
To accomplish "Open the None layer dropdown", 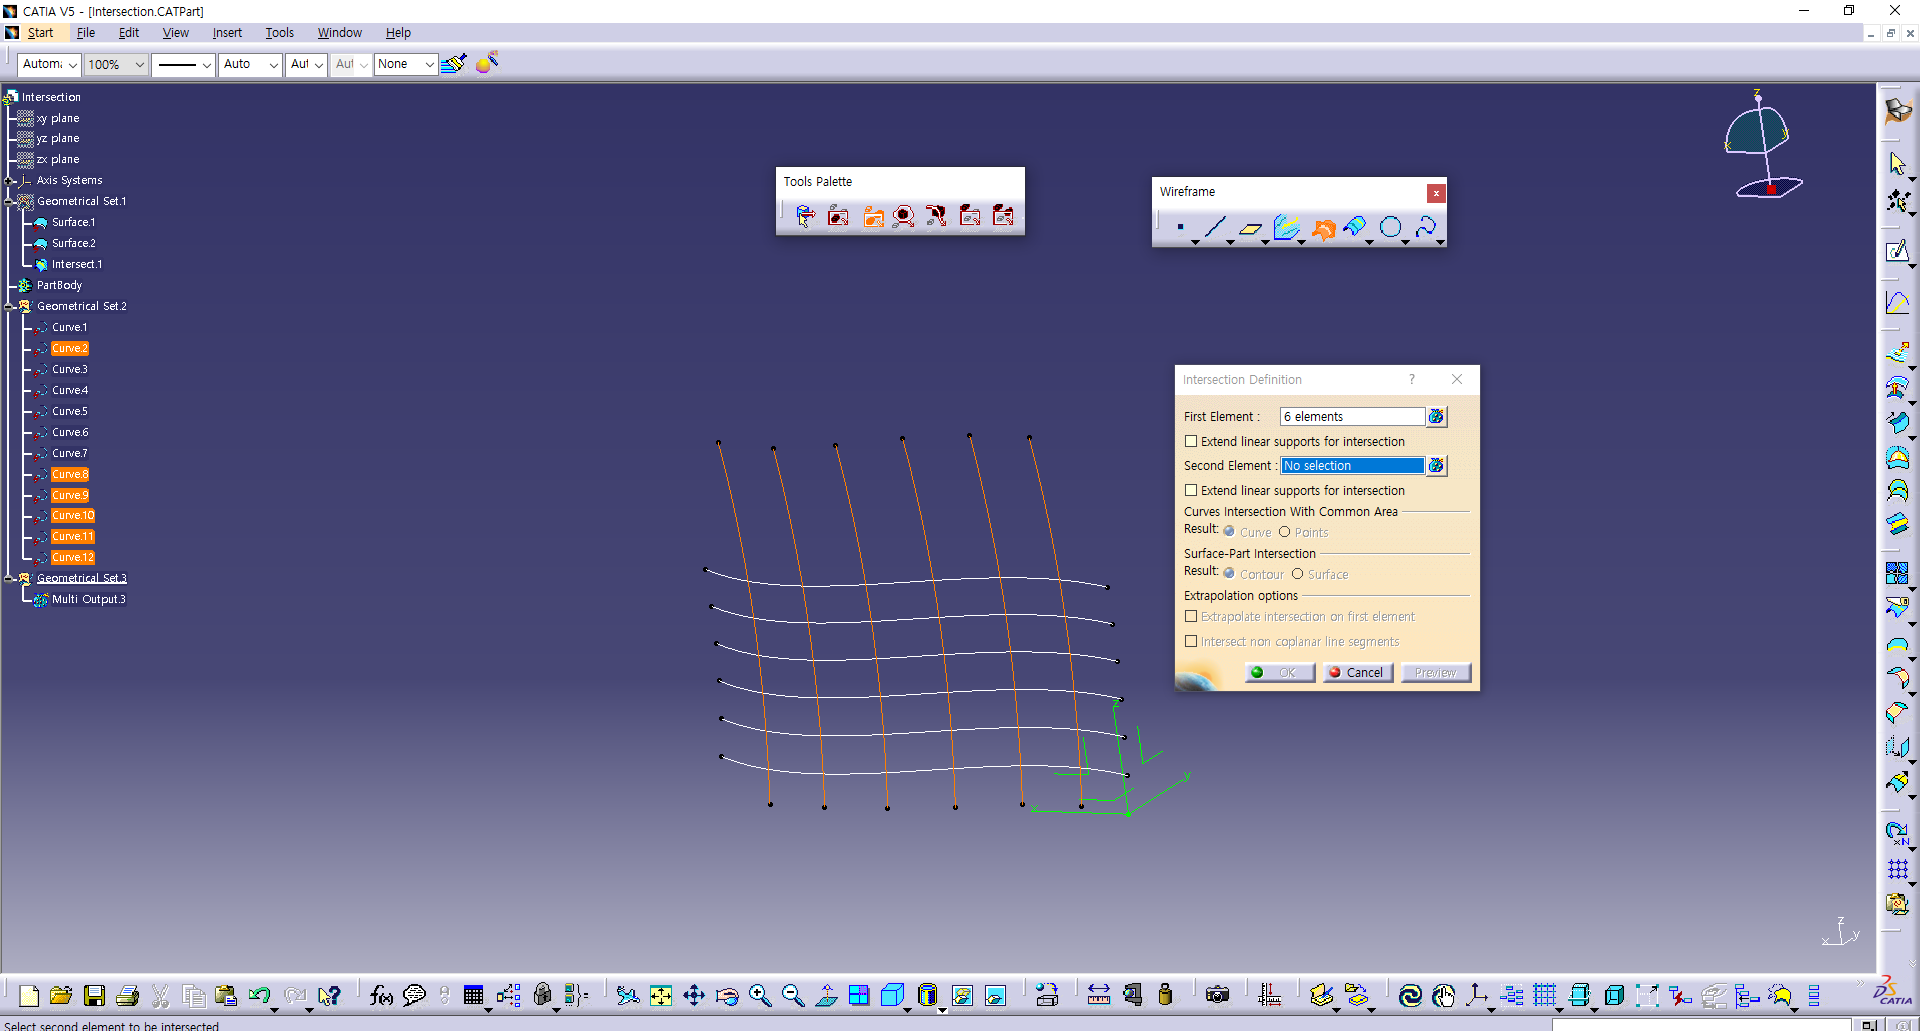I will (405, 64).
